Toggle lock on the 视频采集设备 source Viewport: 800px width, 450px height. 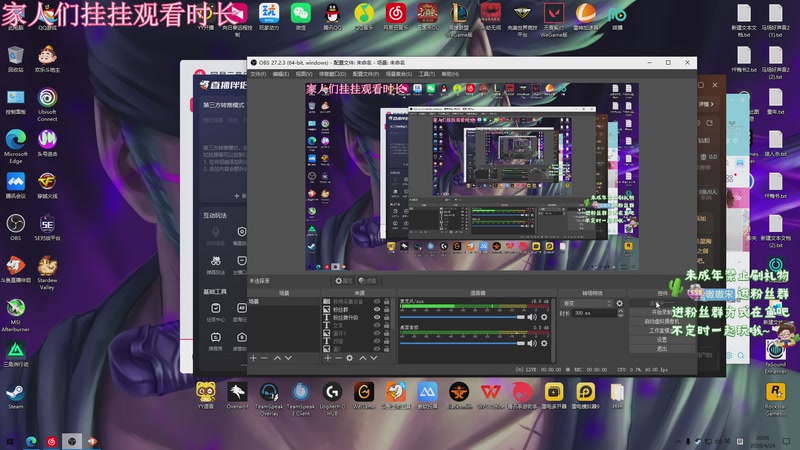coord(387,302)
